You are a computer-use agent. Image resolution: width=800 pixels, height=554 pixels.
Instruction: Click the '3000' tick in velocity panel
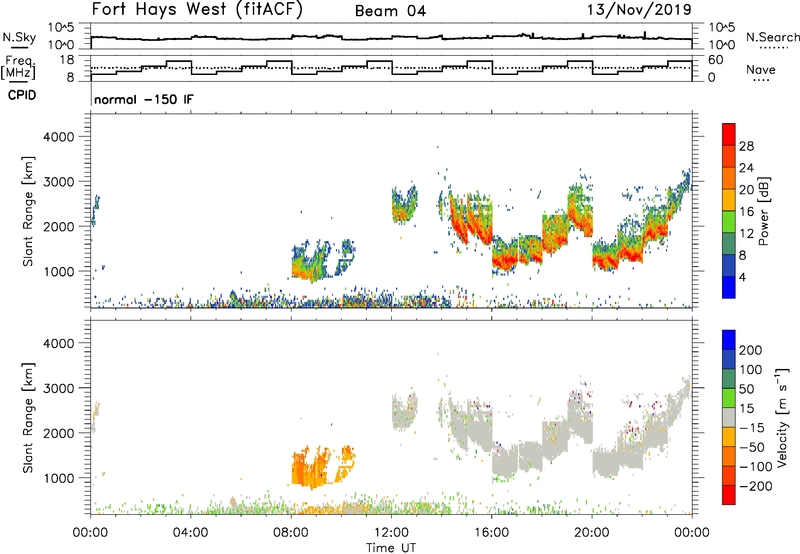click(59, 388)
